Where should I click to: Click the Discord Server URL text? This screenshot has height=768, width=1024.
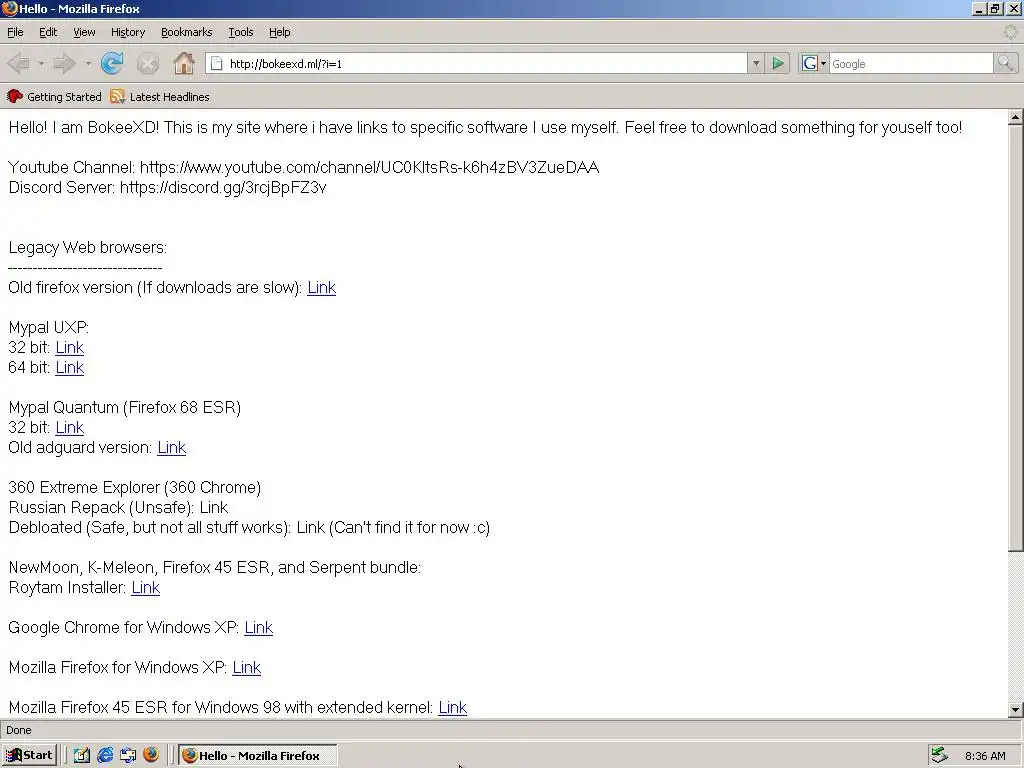223,187
